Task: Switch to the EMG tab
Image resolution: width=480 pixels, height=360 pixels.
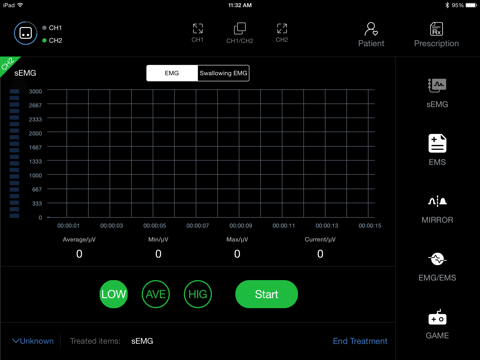Action: point(172,73)
